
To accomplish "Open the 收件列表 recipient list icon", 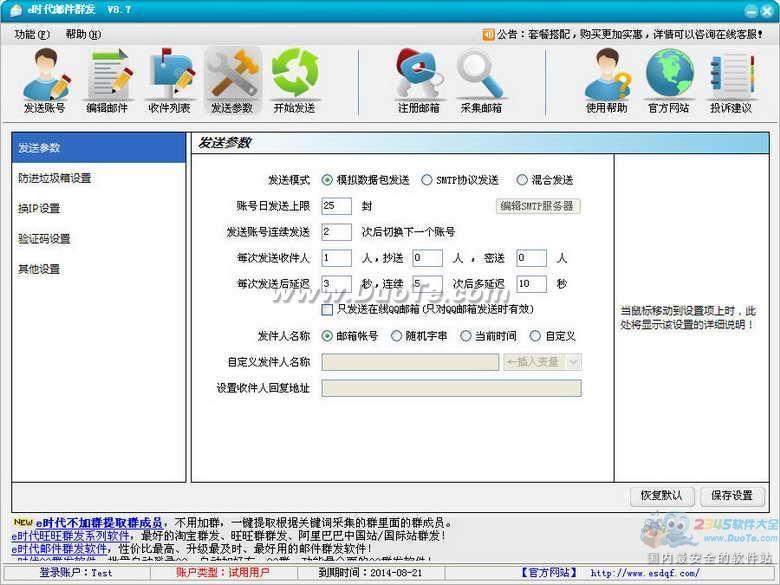I will pyautogui.click(x=169, y=81).
